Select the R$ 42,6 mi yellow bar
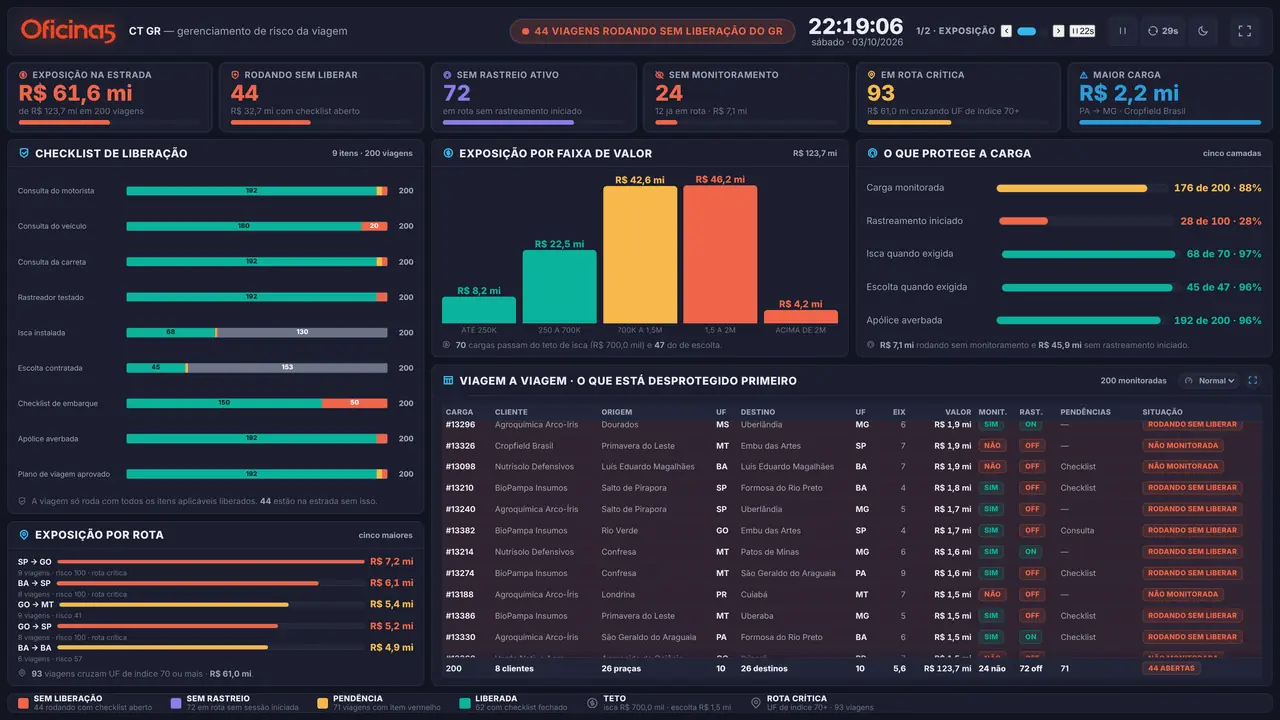Image resolution: width=1280 pixels, height=720 pixels. (x=640, y=255)
